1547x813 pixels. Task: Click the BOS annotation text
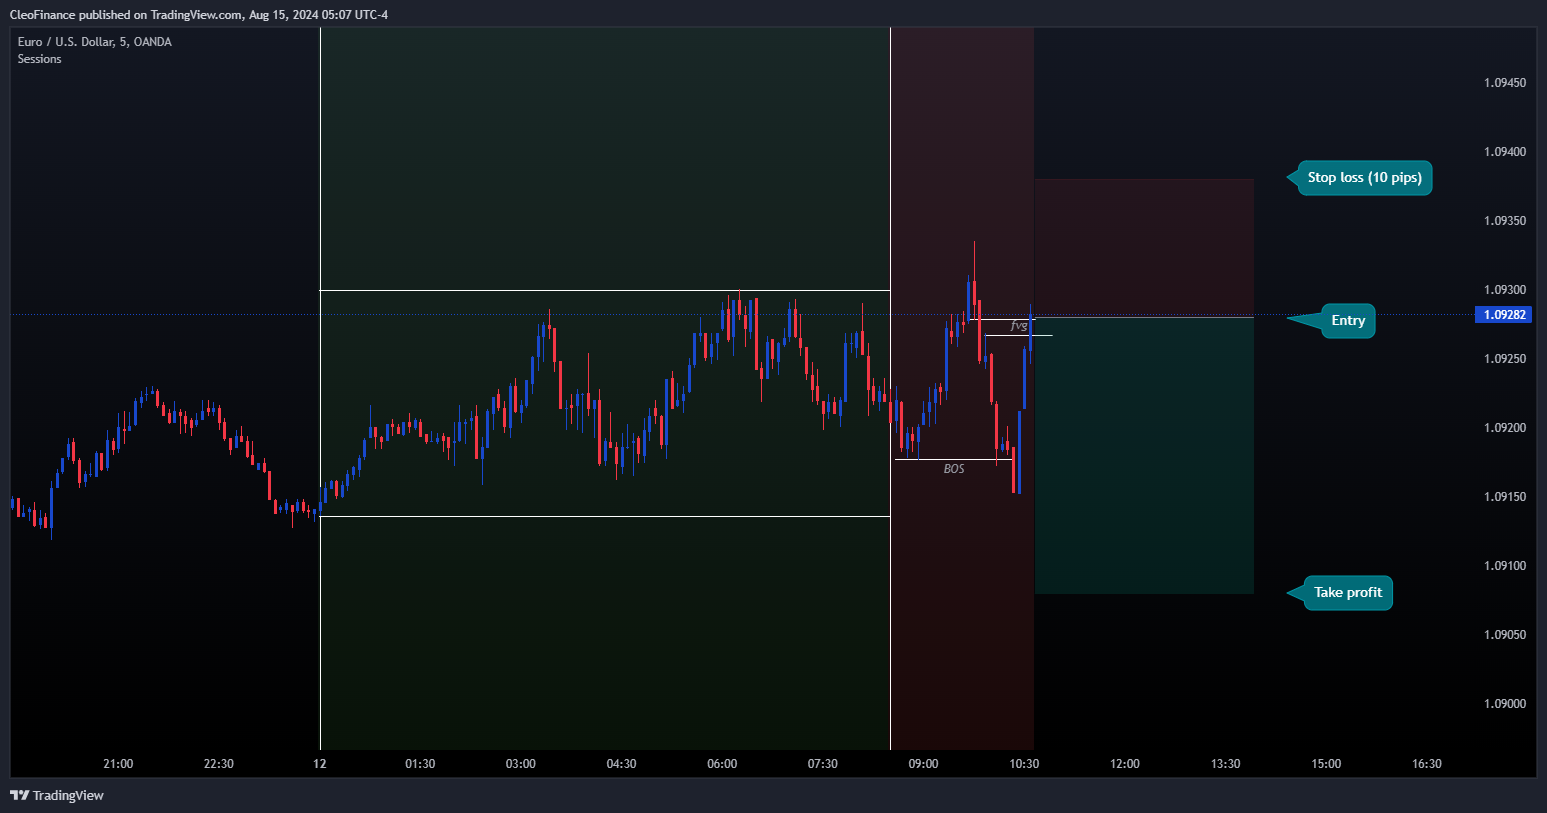tap(954, 469)
